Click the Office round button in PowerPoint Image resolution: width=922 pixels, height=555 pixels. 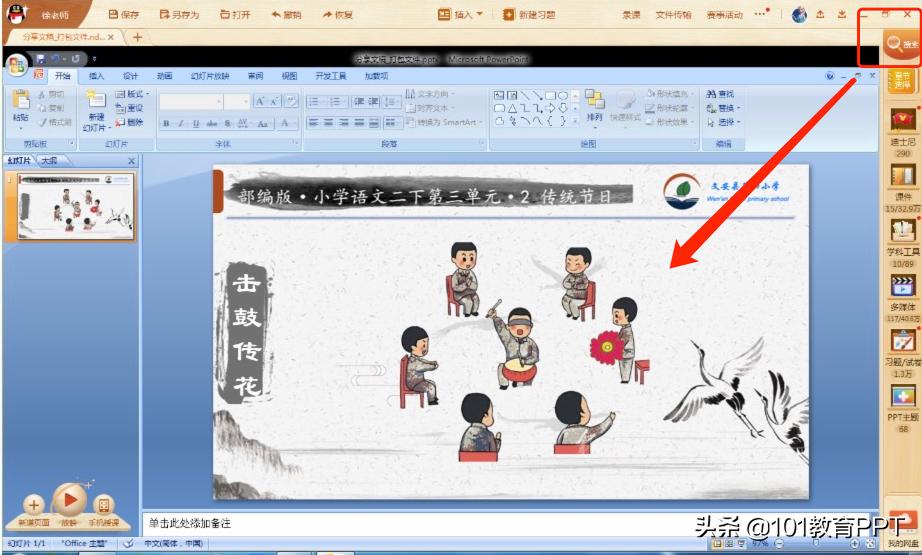(x=16, y=64)
